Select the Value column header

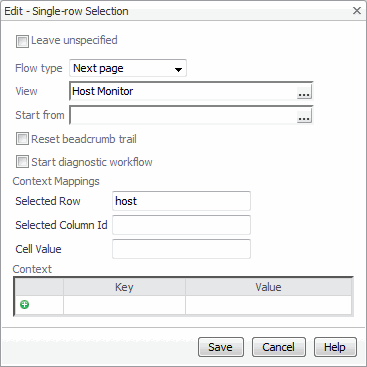click(x=268, y=287)
